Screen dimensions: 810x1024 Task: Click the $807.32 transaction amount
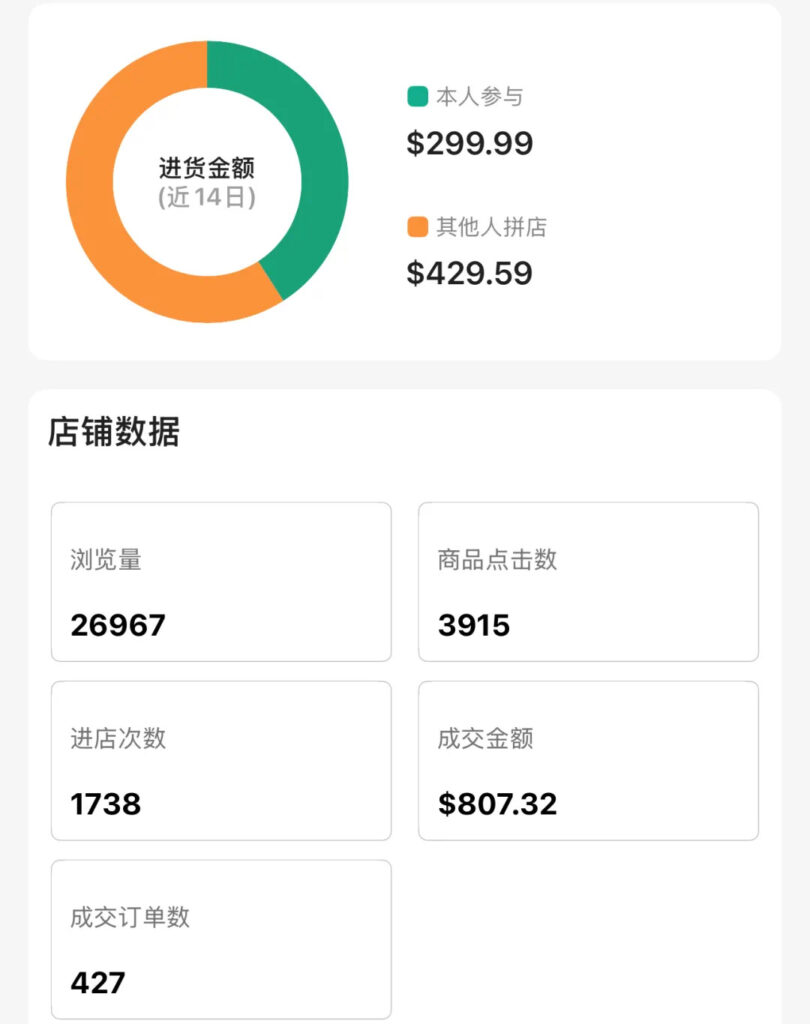click(x=497, y=804)
